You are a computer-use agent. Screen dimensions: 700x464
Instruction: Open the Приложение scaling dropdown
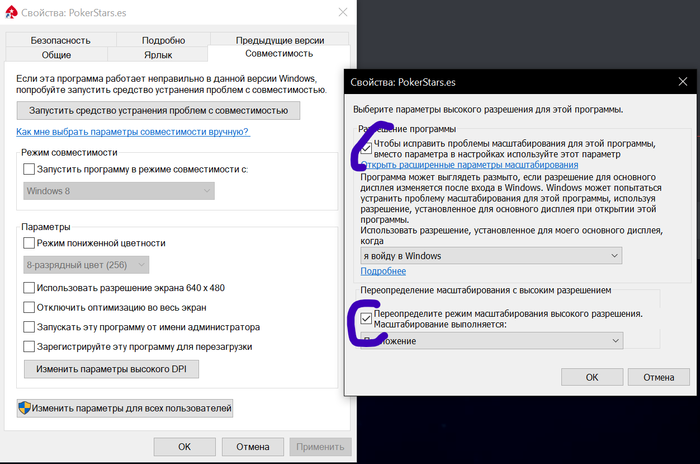click(492, 341)
